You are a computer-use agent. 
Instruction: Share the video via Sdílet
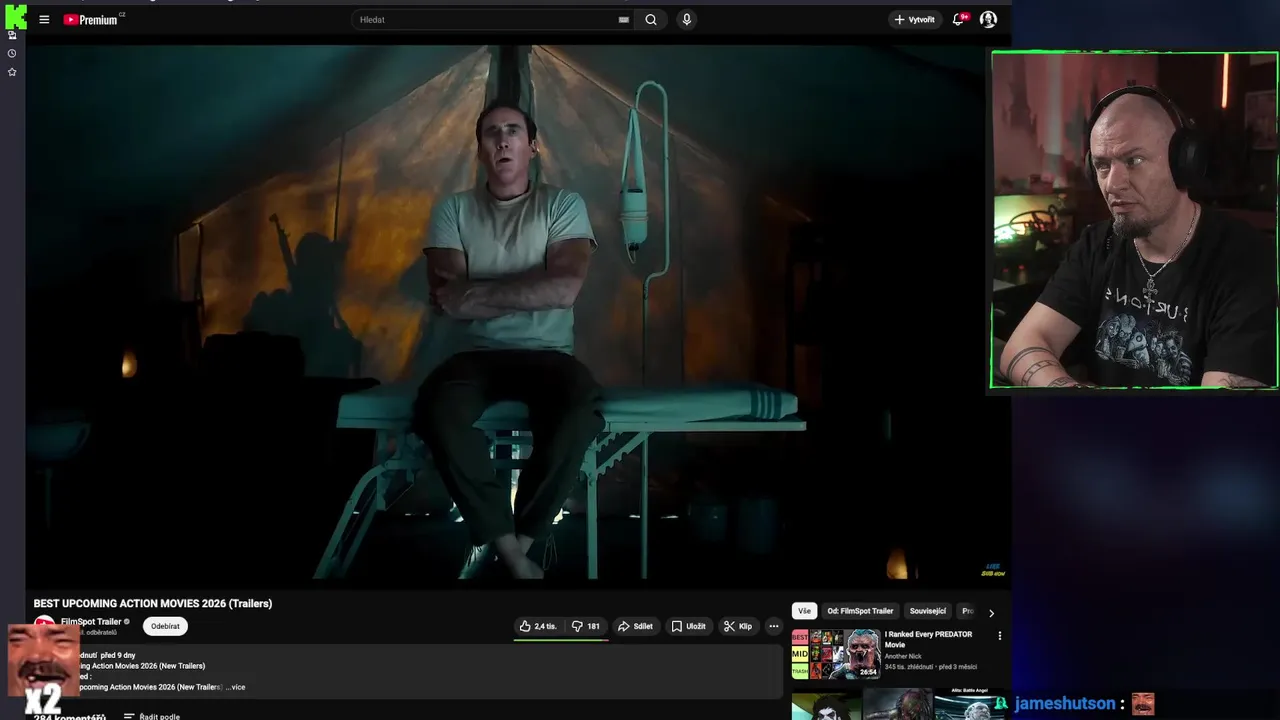(x=635, y=626)
